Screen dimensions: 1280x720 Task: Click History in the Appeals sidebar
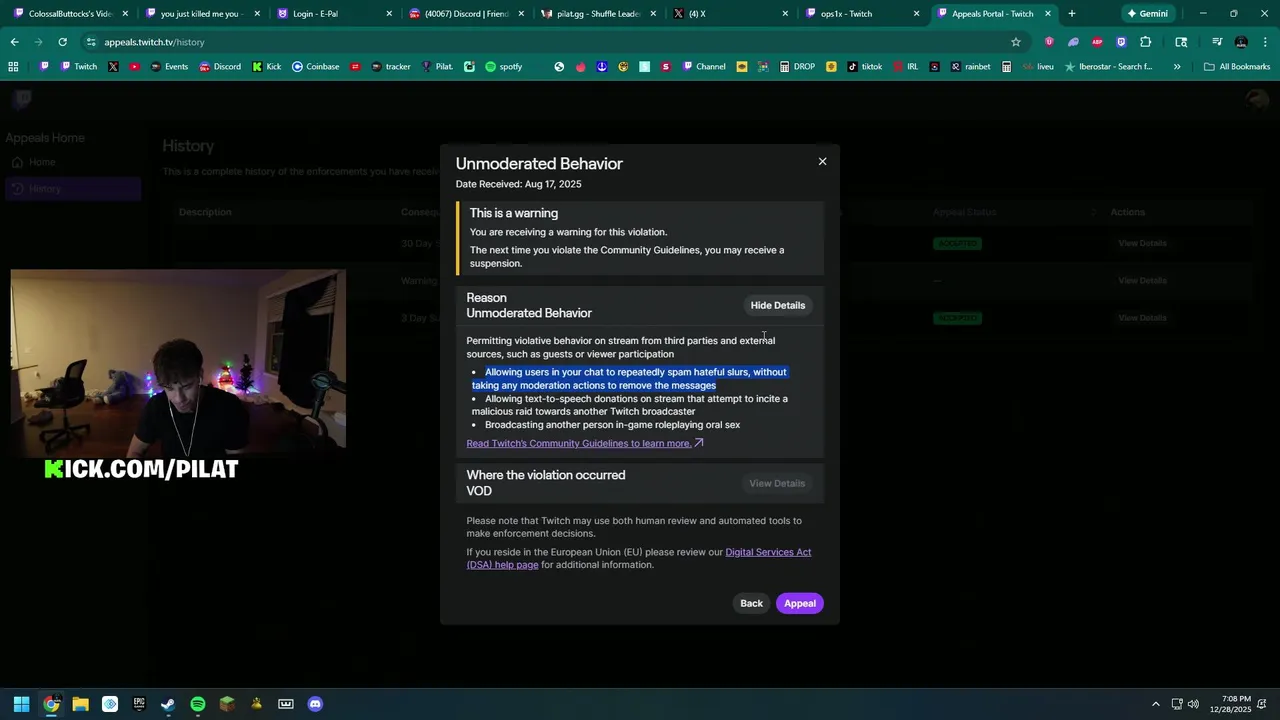click(x=72, y=189)
